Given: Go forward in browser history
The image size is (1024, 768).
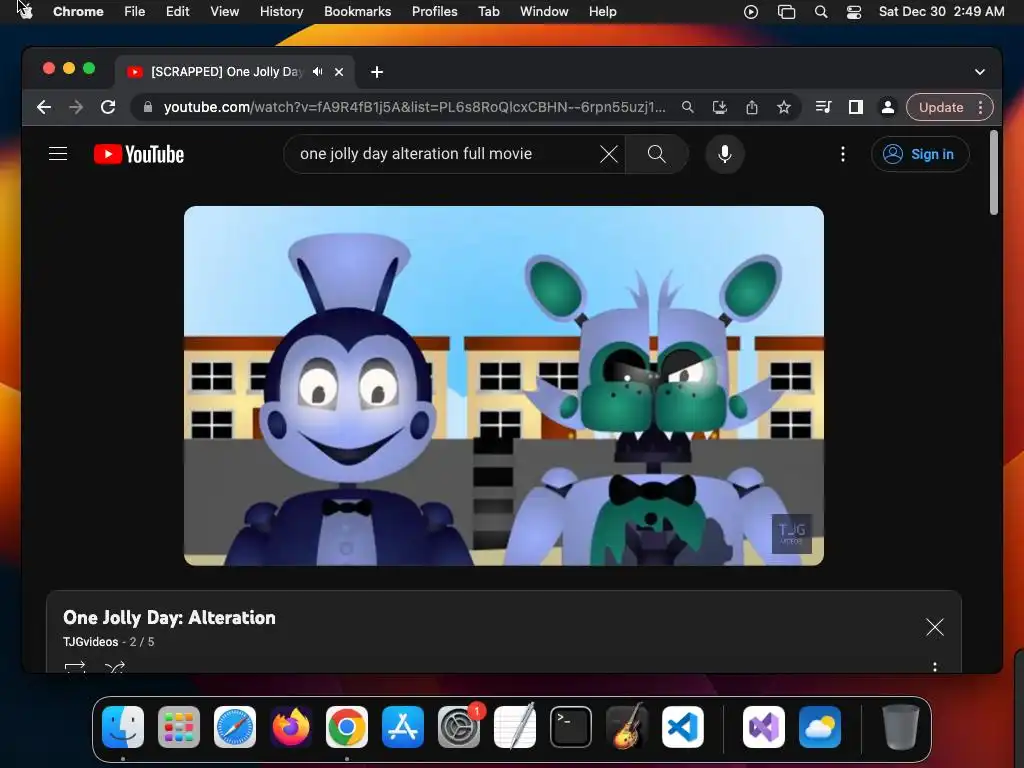Looking at the screenshot, I should (76, 107).
